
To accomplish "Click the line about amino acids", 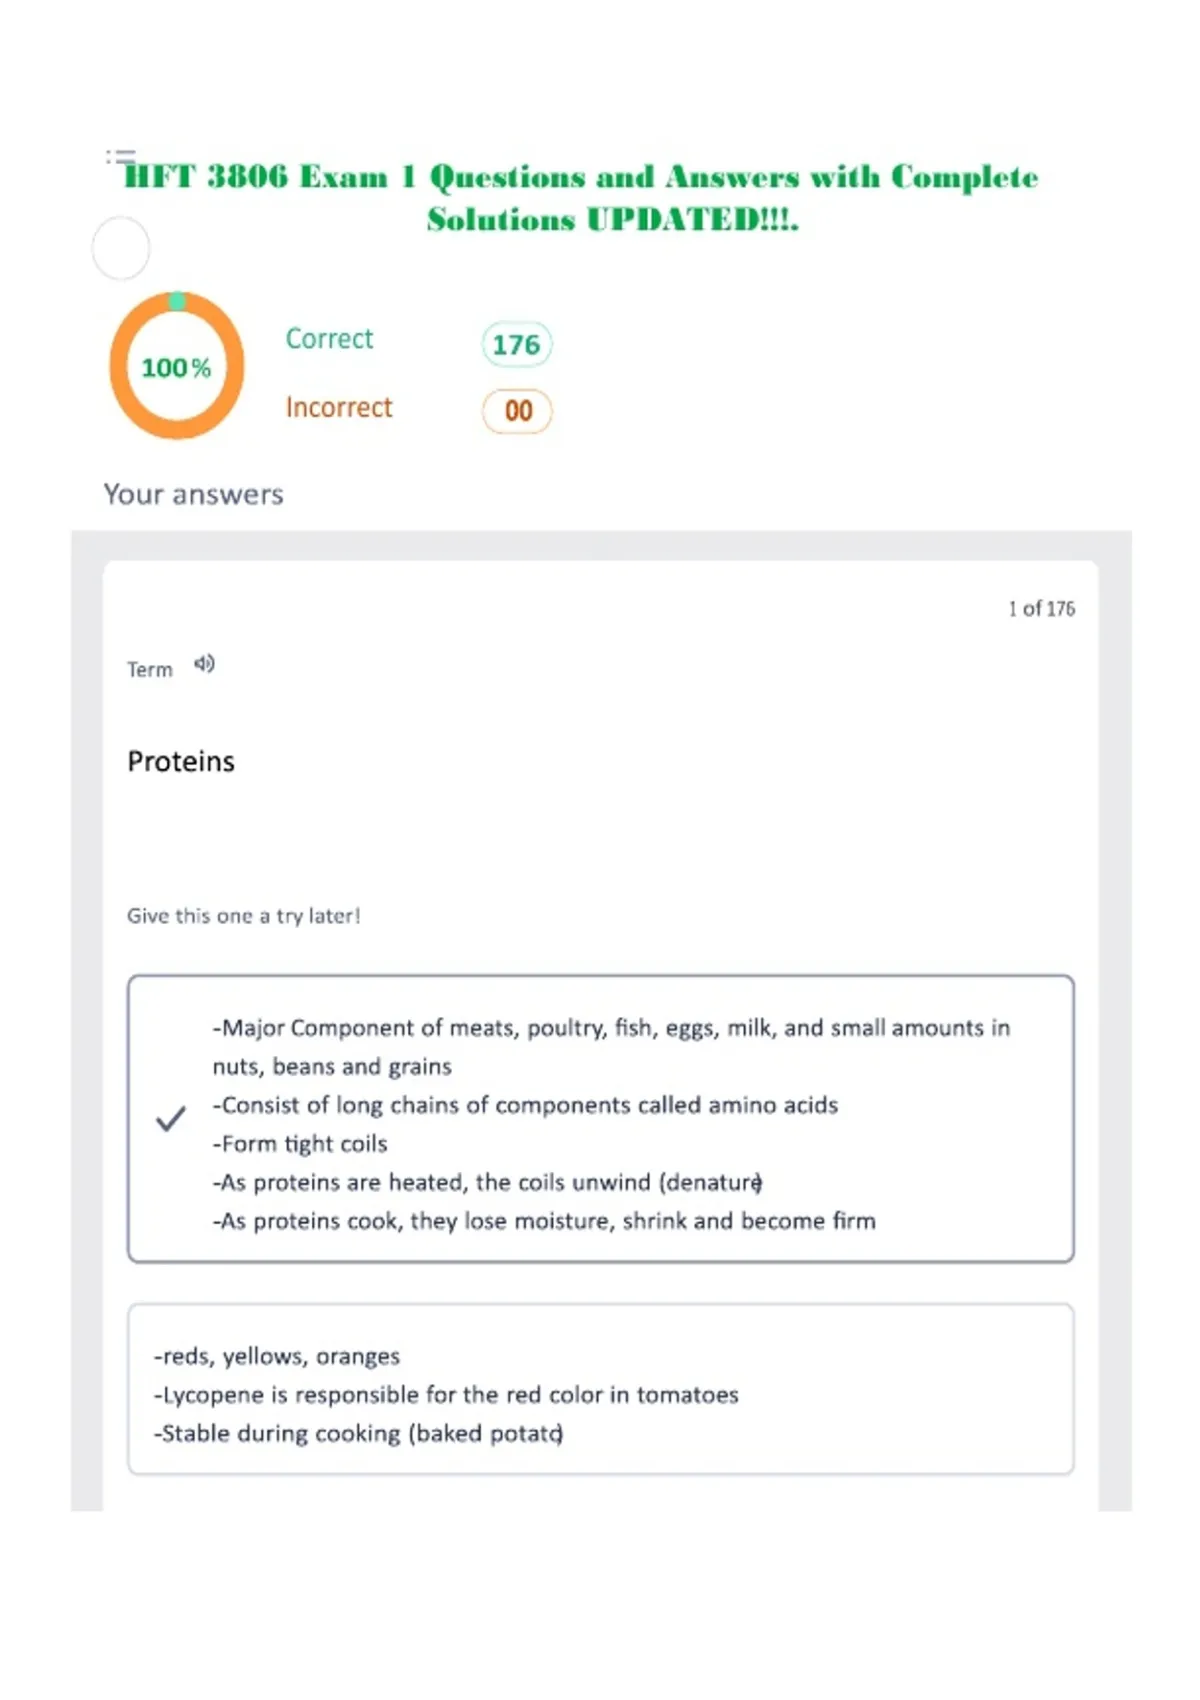I will pos(525,1105).
